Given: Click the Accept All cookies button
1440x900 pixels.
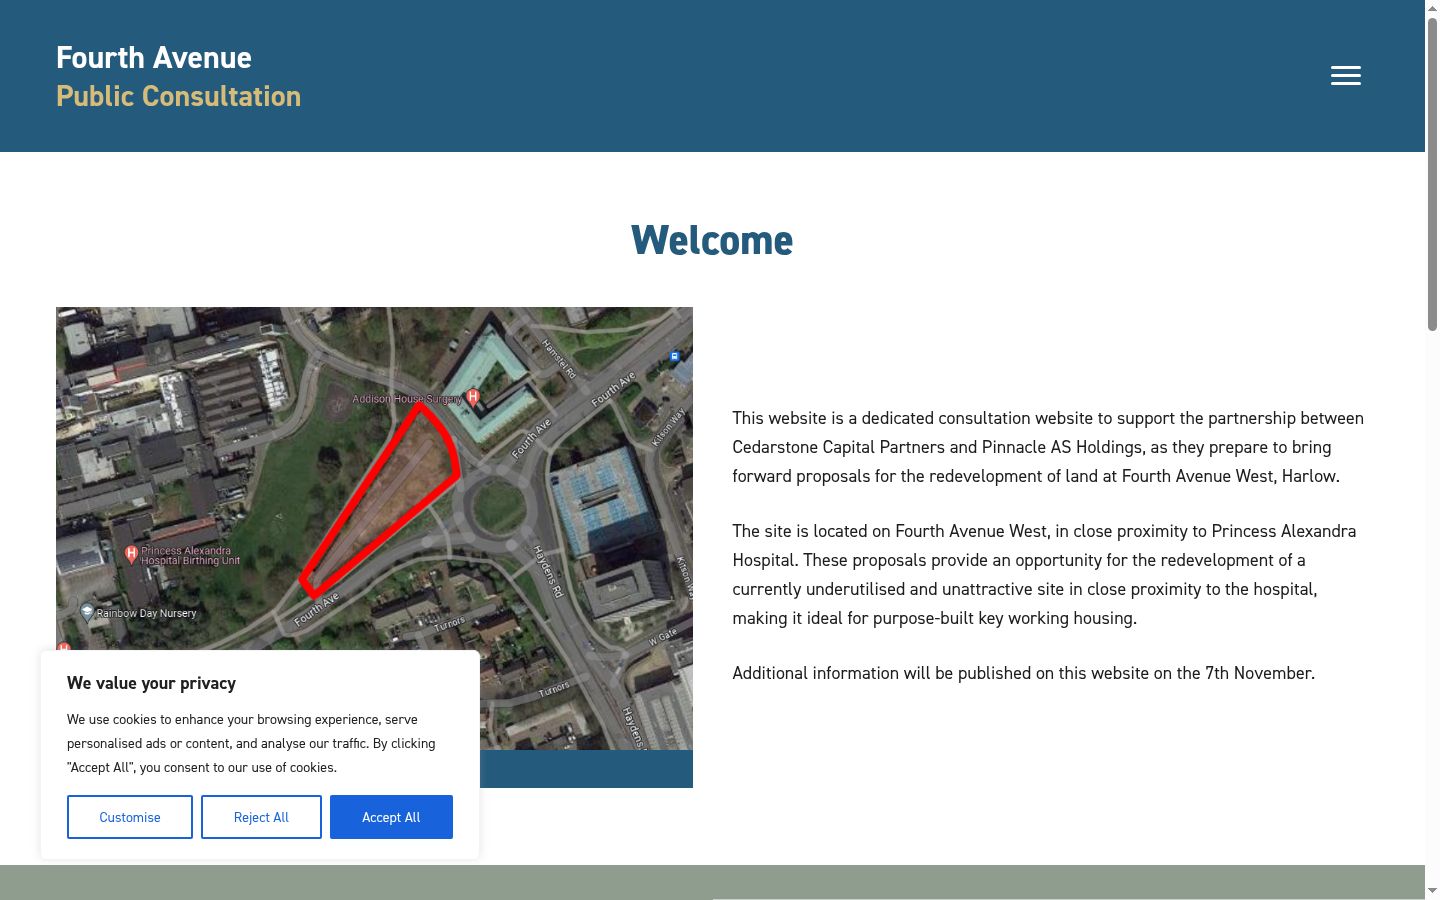Looking at the screenshot, I should (391, 817).
